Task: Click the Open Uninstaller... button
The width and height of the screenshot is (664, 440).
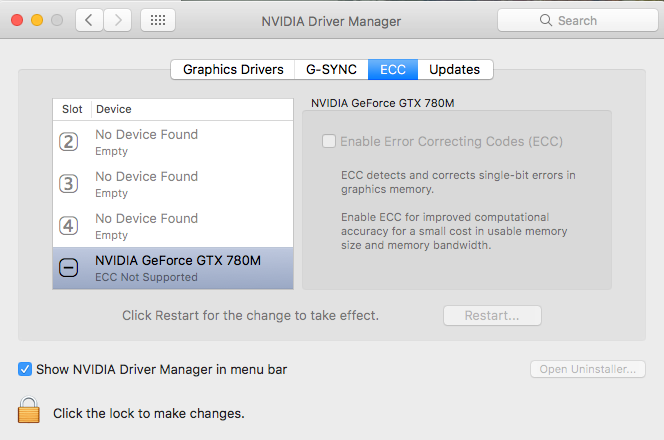Action: 587,369
